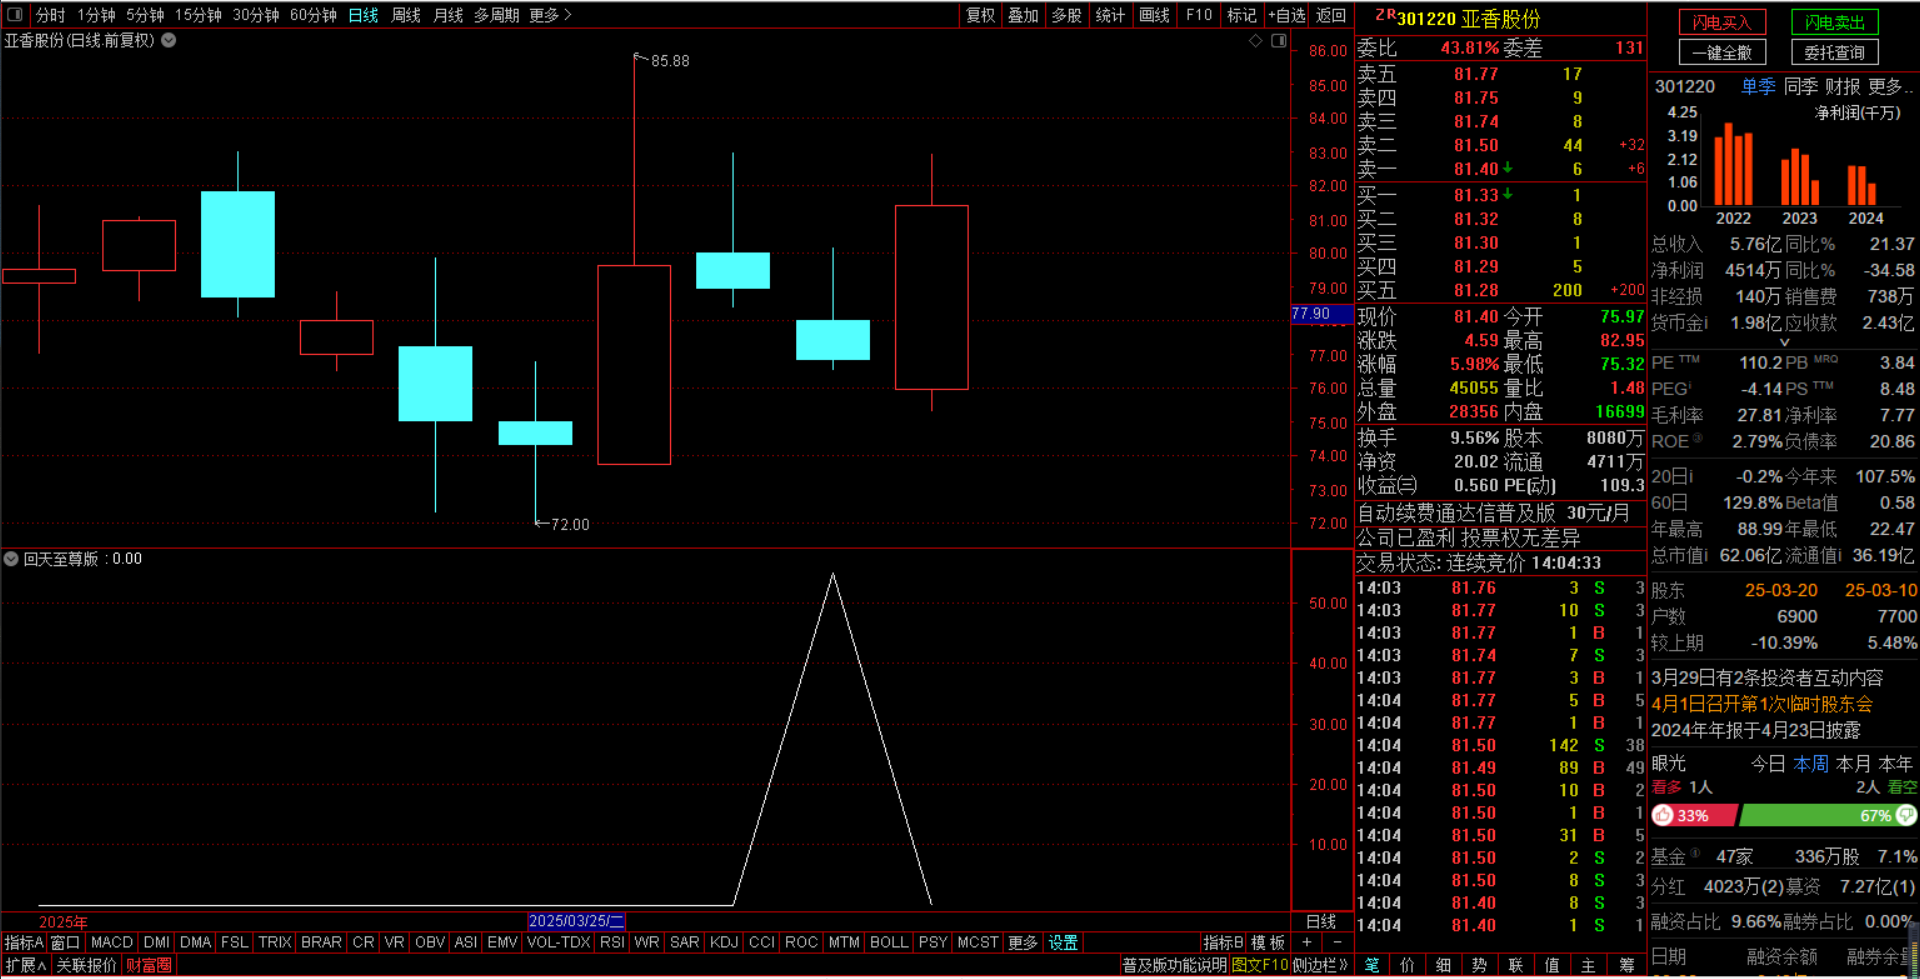Open 关联报价 related quotes tab

pyautogui.click(x=86, y=965)
